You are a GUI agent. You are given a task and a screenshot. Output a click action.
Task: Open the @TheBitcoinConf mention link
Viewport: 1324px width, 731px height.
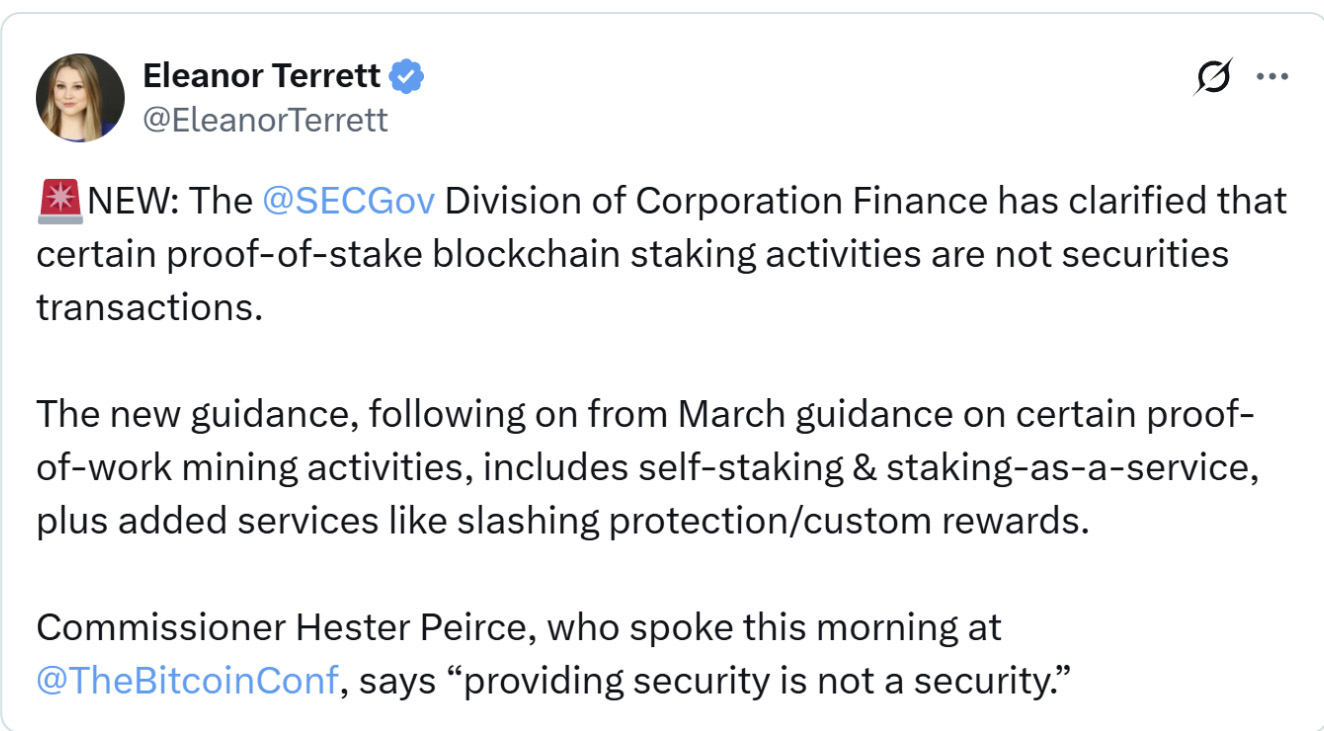[x=186, y=681]
